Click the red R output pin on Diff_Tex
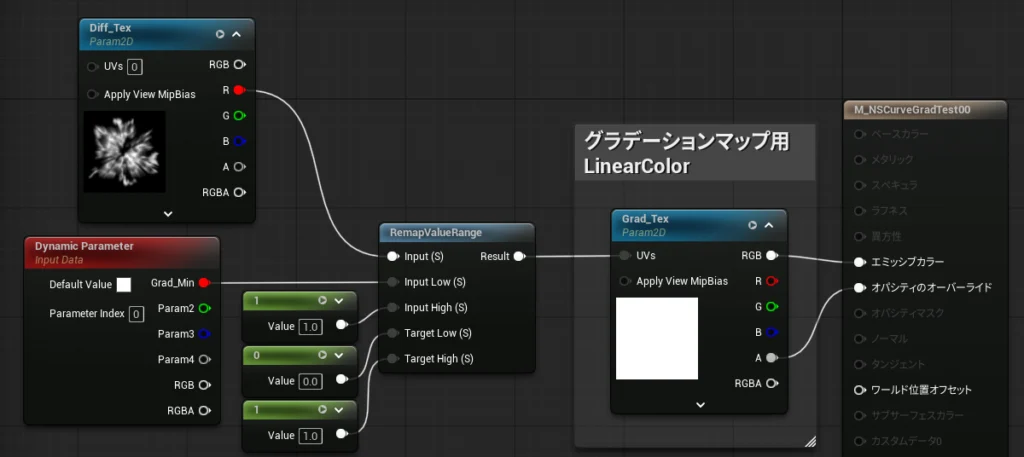The image size is (1024, 457). (x=239, y=90)
